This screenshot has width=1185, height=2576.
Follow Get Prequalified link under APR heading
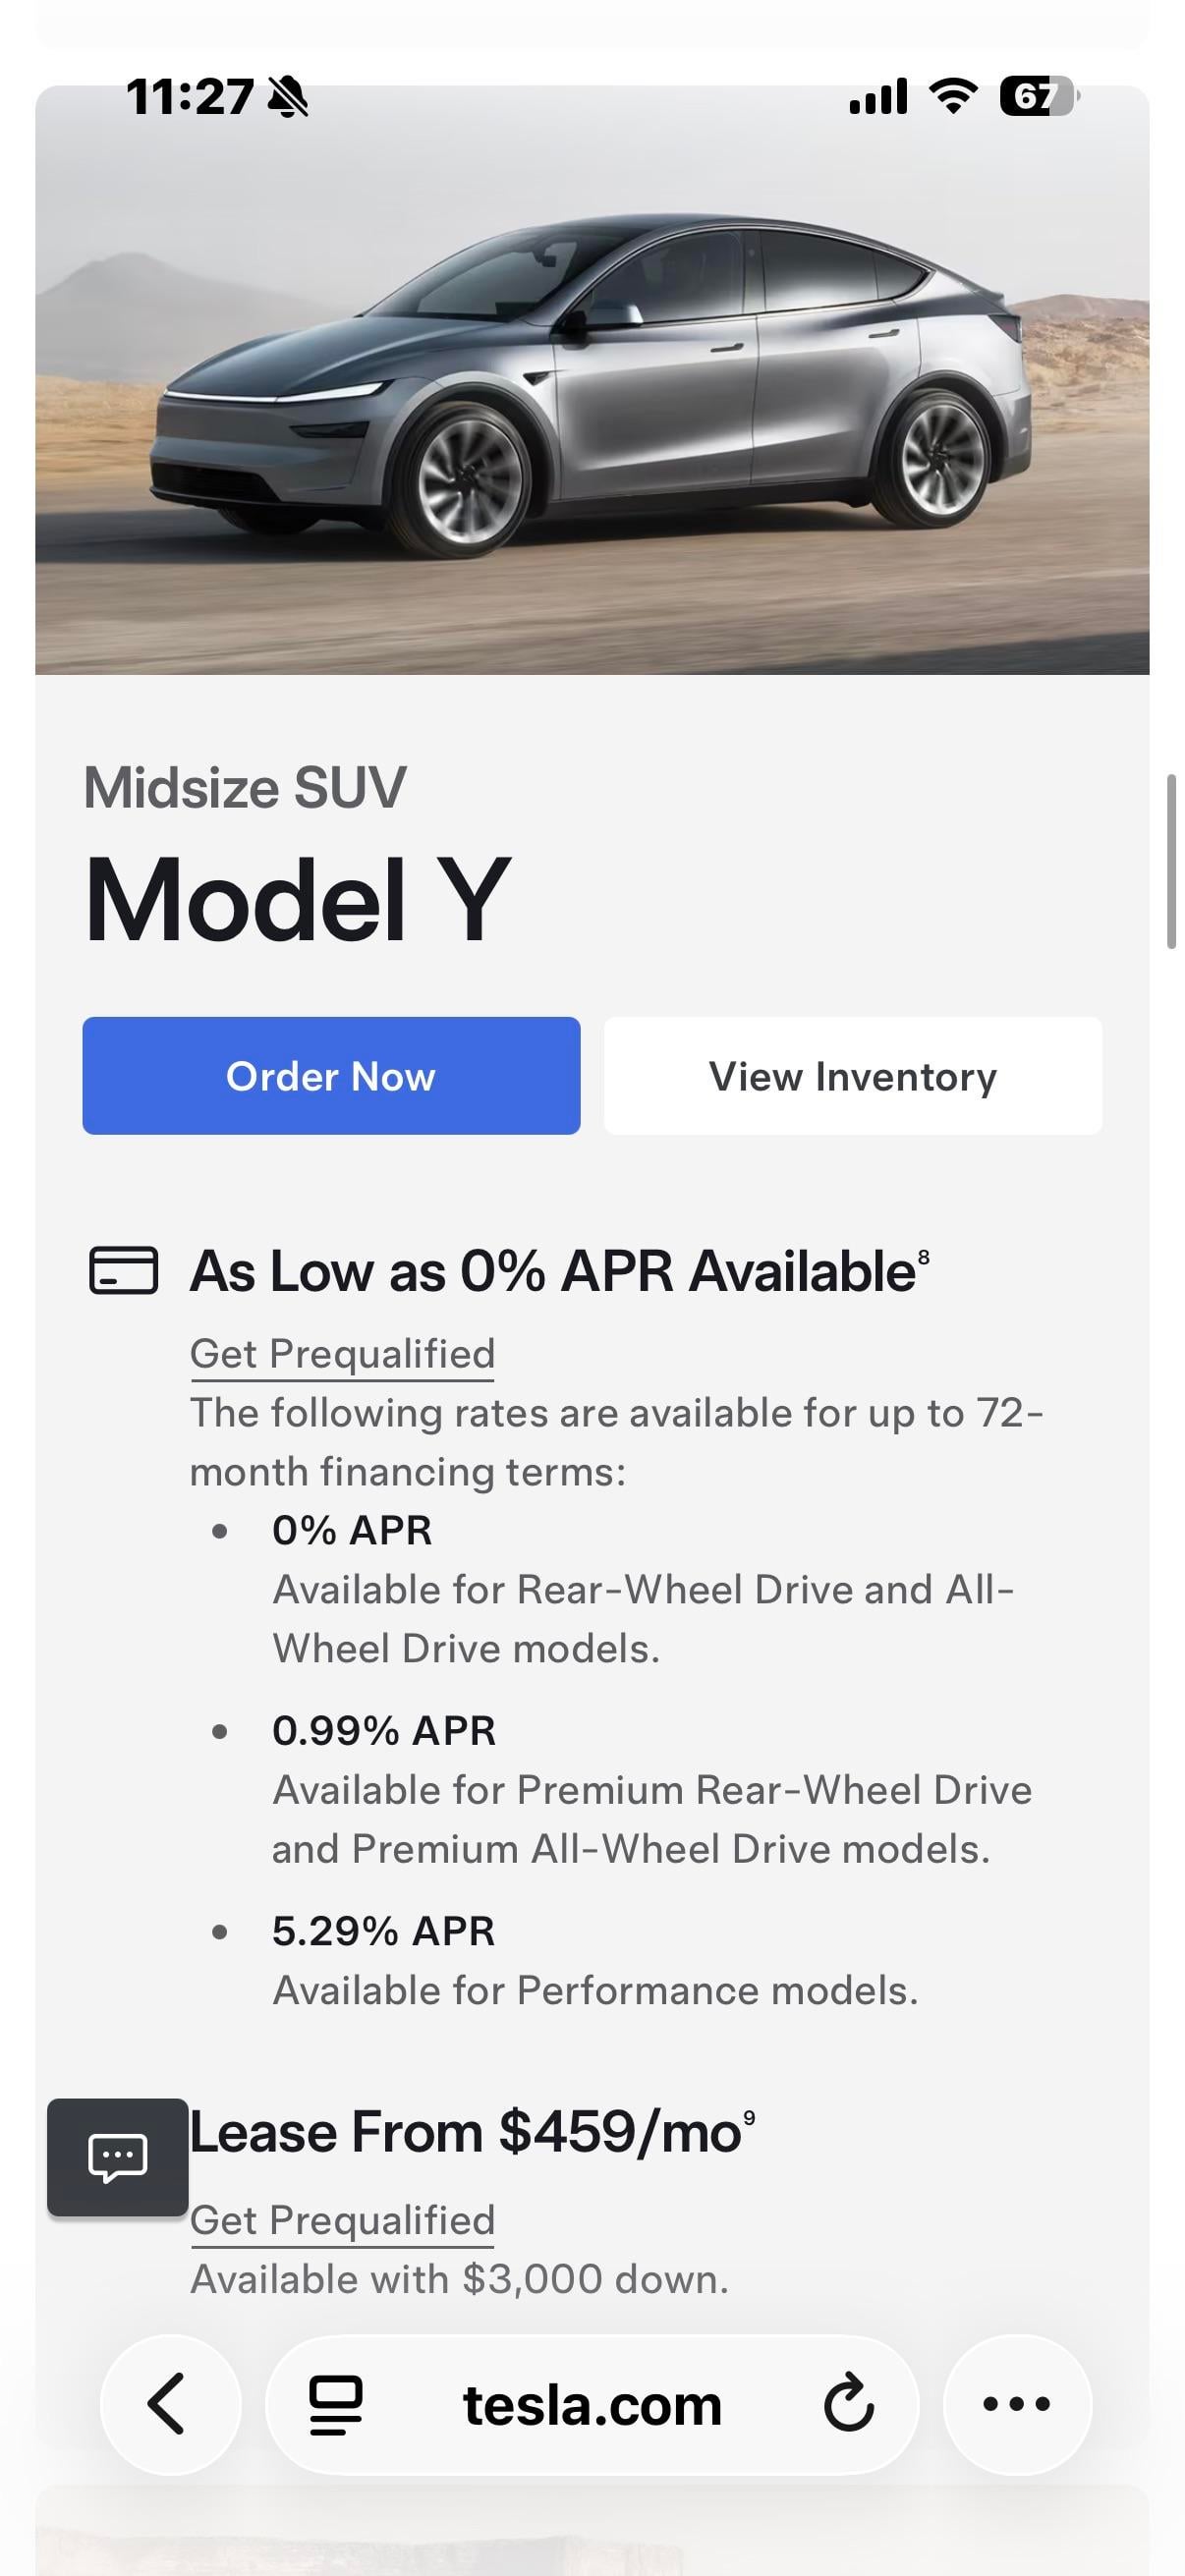pyautogui.click(x=342, y=1354)
